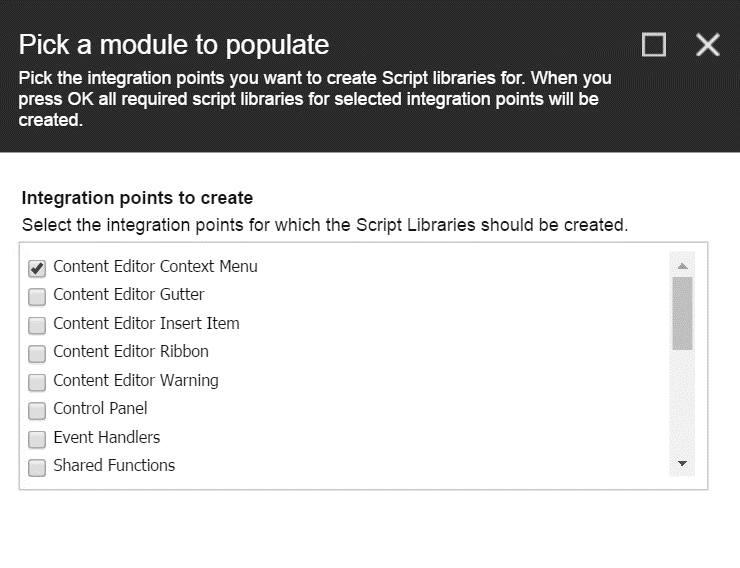Close the Pick a module dialog
This screenshot has width=740, height=568.
(x=707, y=45)
